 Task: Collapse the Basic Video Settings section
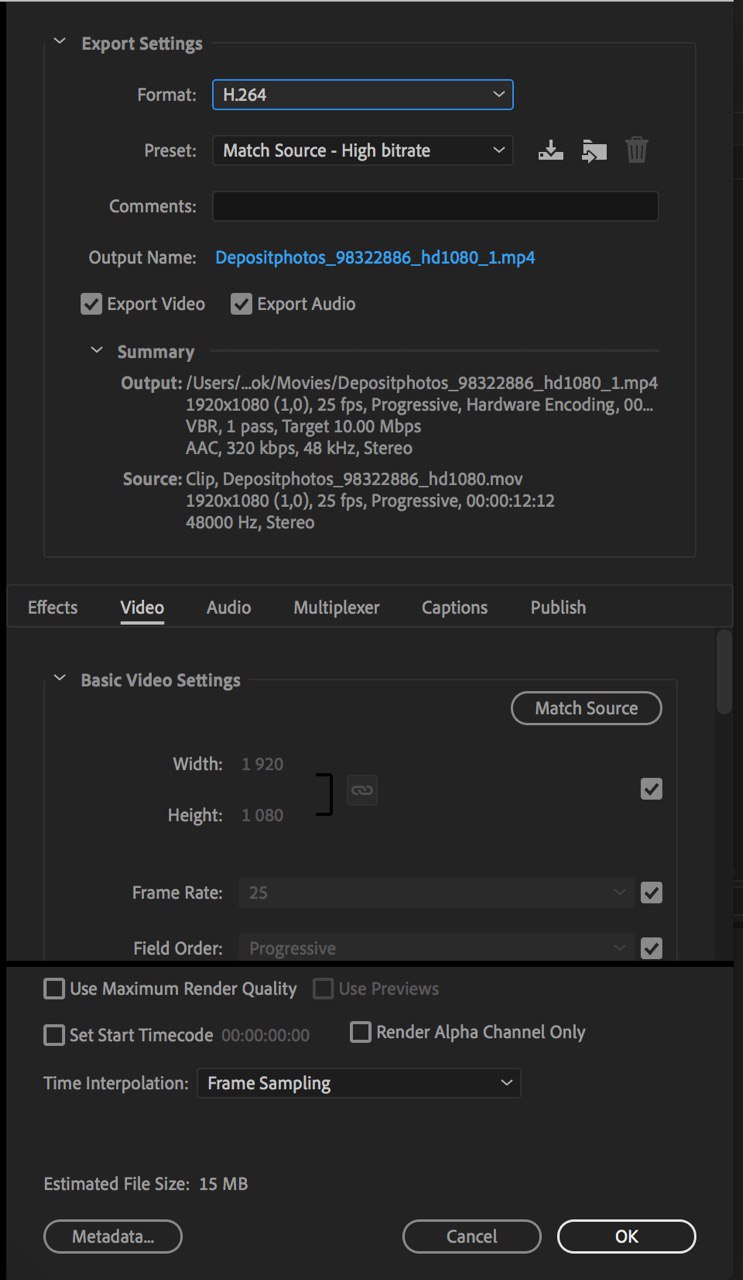(60, 679)
